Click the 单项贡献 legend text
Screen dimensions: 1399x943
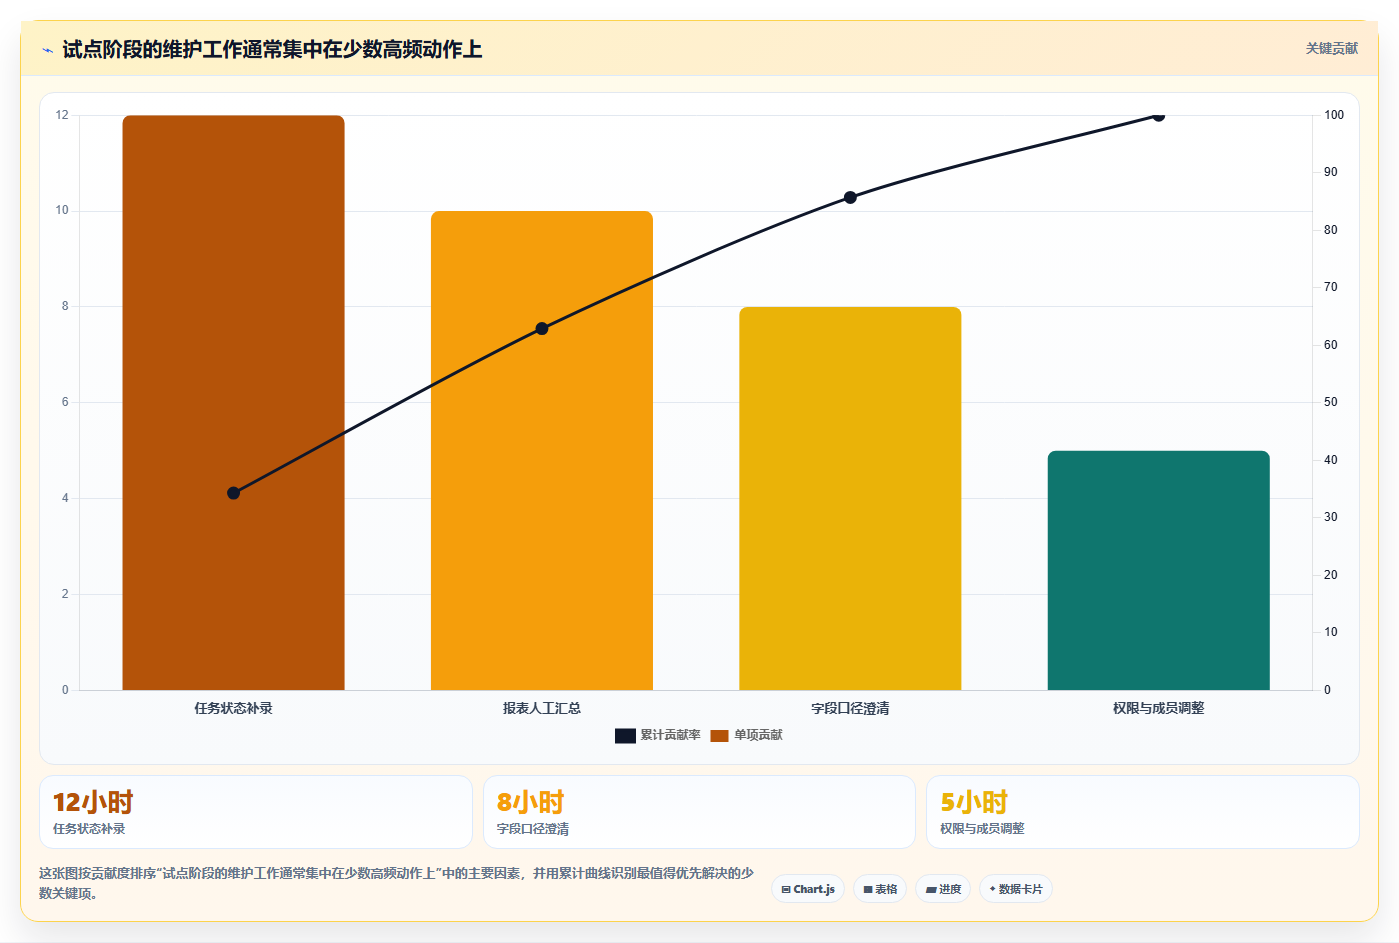pyautogui.click(x=758, y=735)
